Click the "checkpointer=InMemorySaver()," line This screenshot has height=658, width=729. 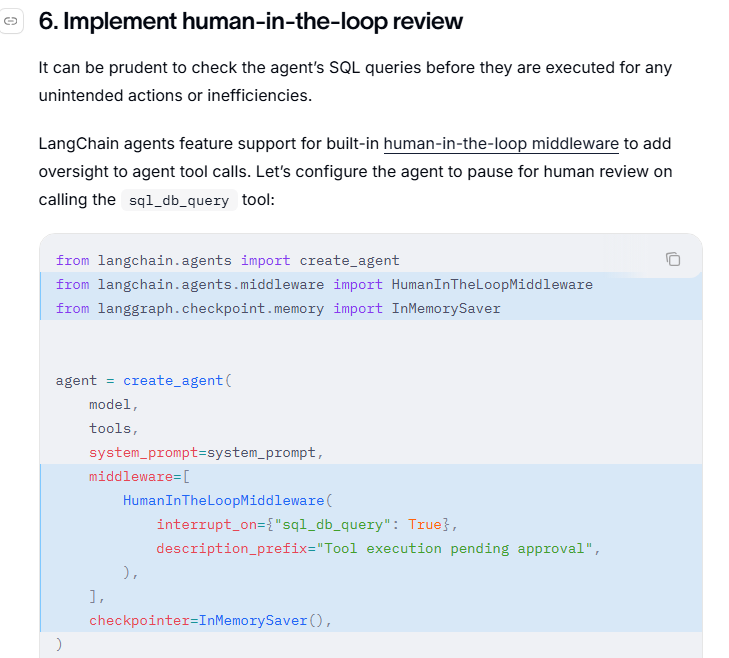coord(210,620)
